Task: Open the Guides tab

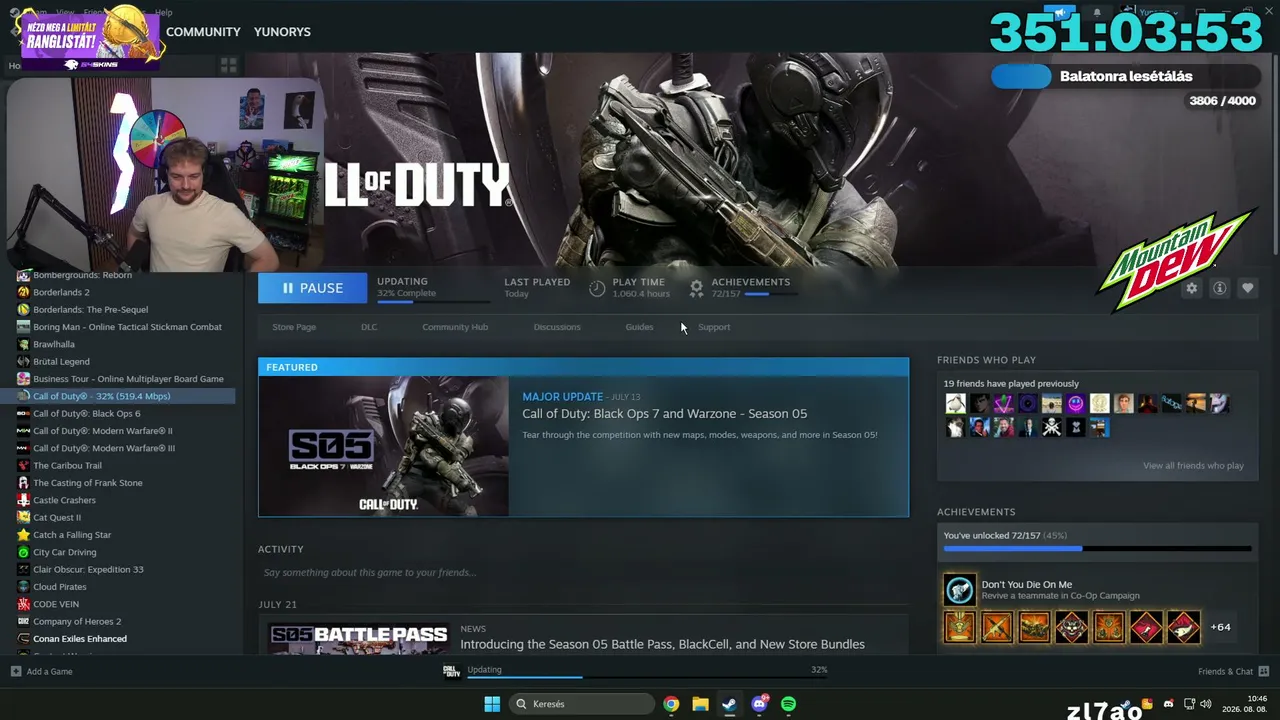Action: click(x=639, y=327)
